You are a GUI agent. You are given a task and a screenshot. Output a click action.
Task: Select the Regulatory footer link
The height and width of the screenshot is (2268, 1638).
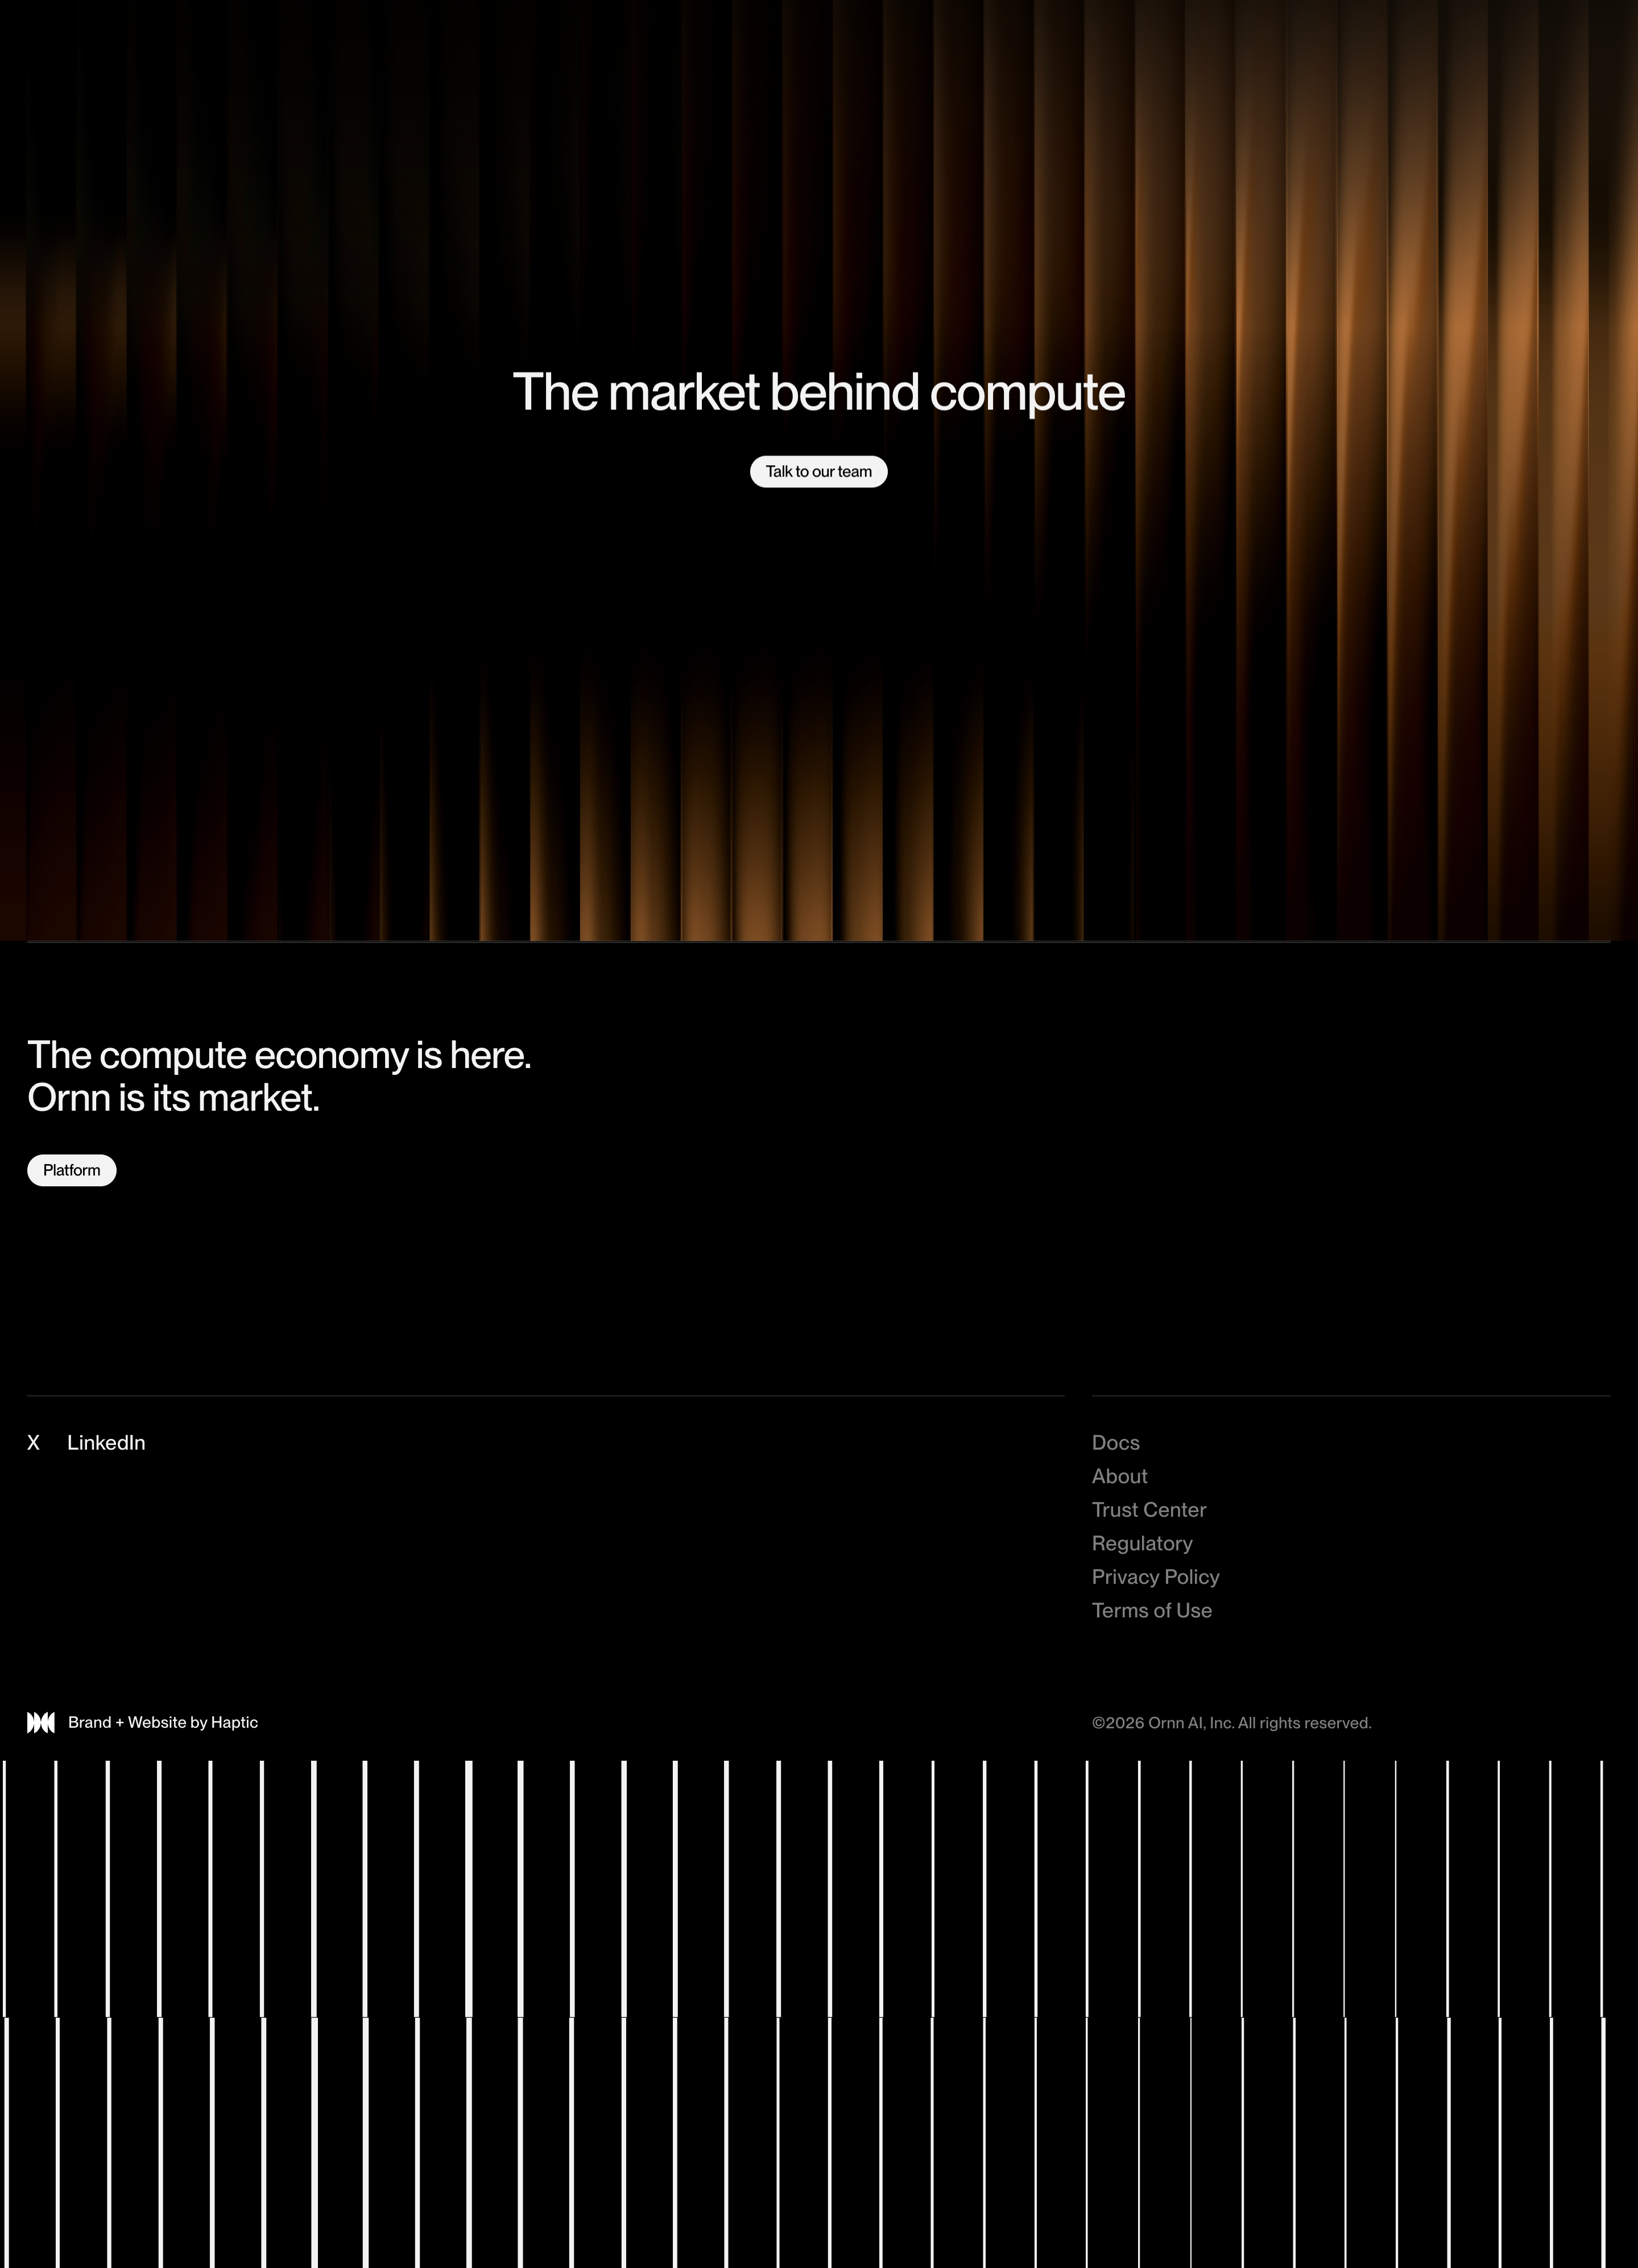pyautogui.click(x=1142, y=1543)
